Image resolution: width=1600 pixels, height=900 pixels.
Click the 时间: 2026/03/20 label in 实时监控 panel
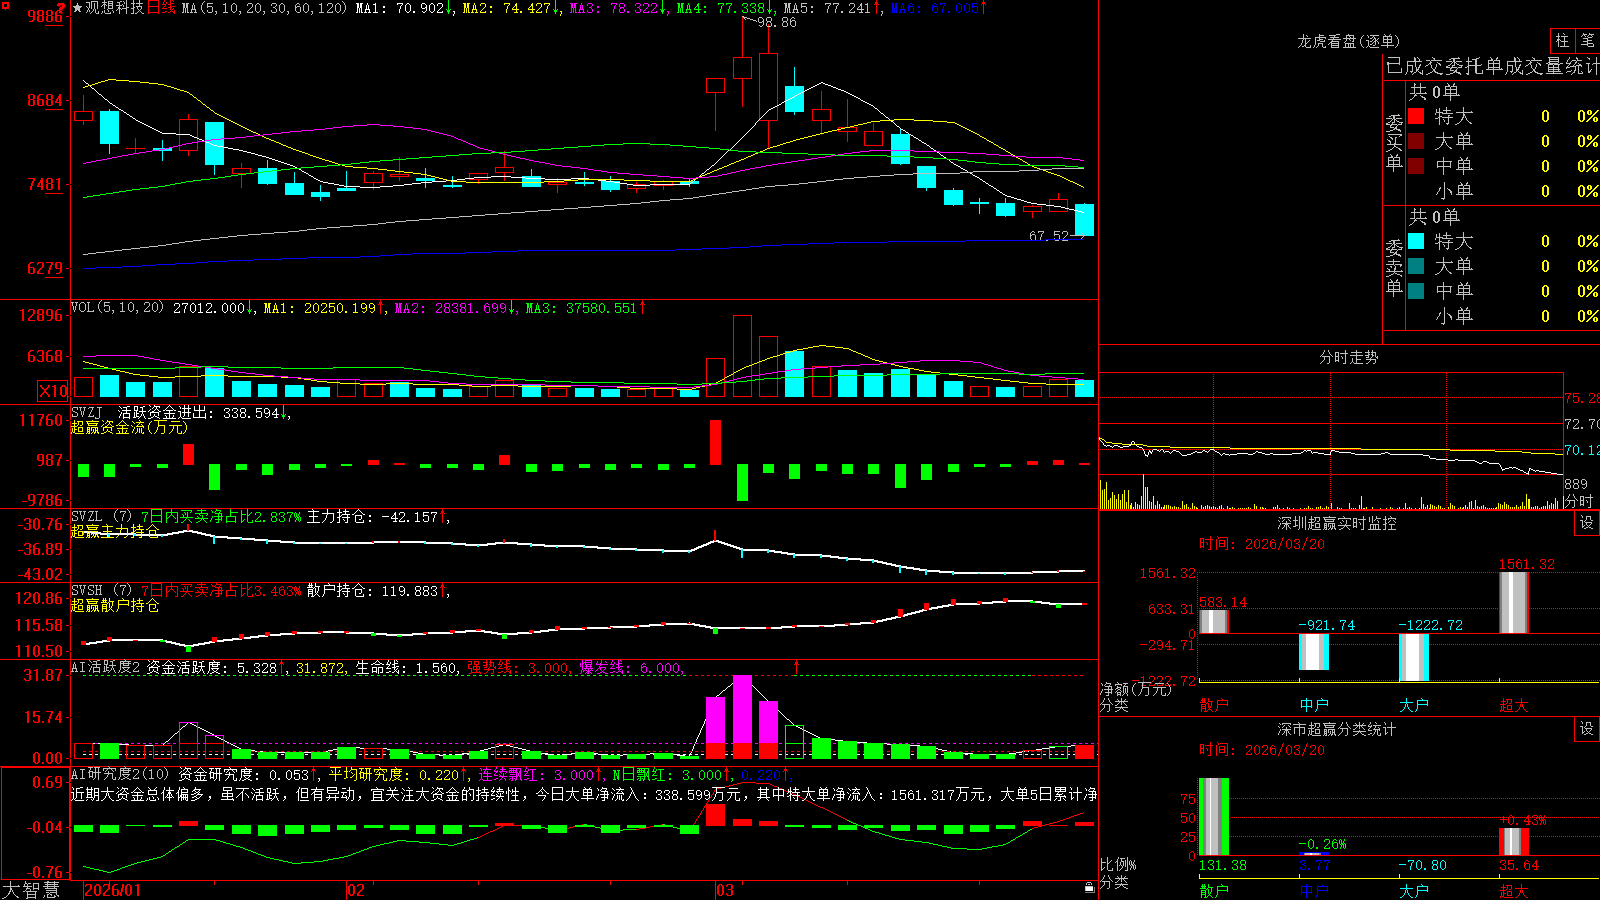tap(1261, 544)
